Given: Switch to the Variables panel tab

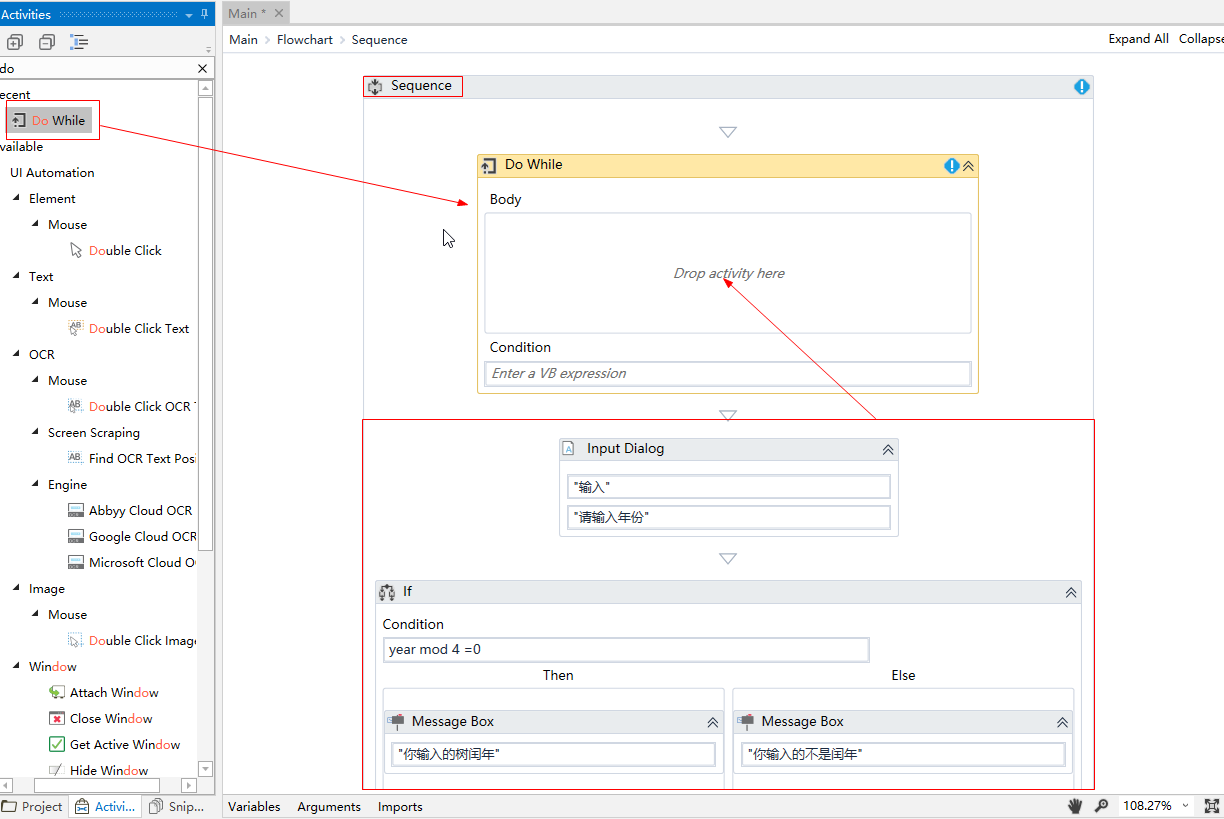Looking at the screenshot, I should 254,806.
